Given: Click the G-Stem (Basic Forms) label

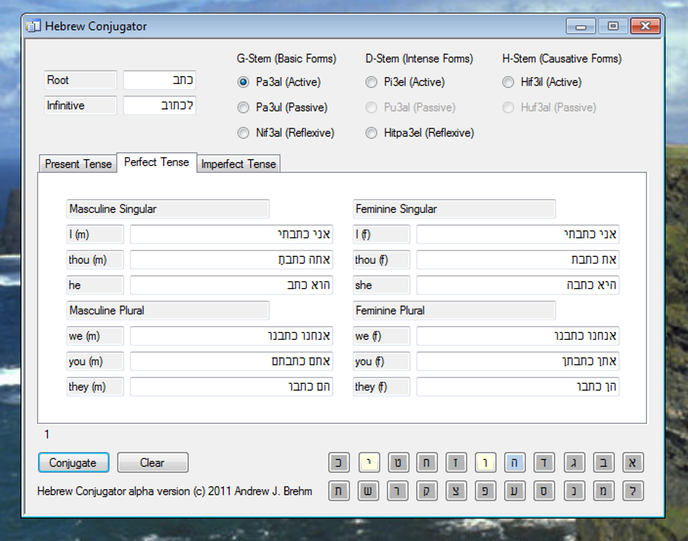Looking at the screenshot, I should click(x=287, y=59).
